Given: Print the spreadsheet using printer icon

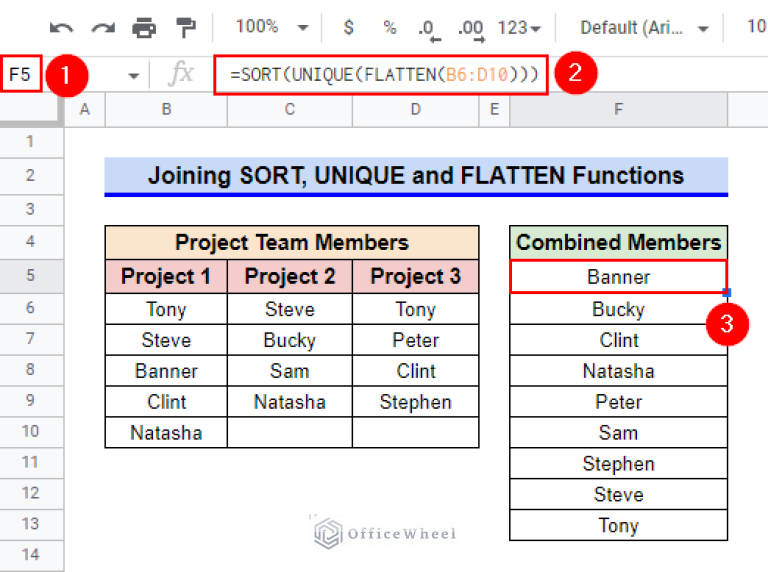Looking at the screenshot, I should [x=144, y=27].
